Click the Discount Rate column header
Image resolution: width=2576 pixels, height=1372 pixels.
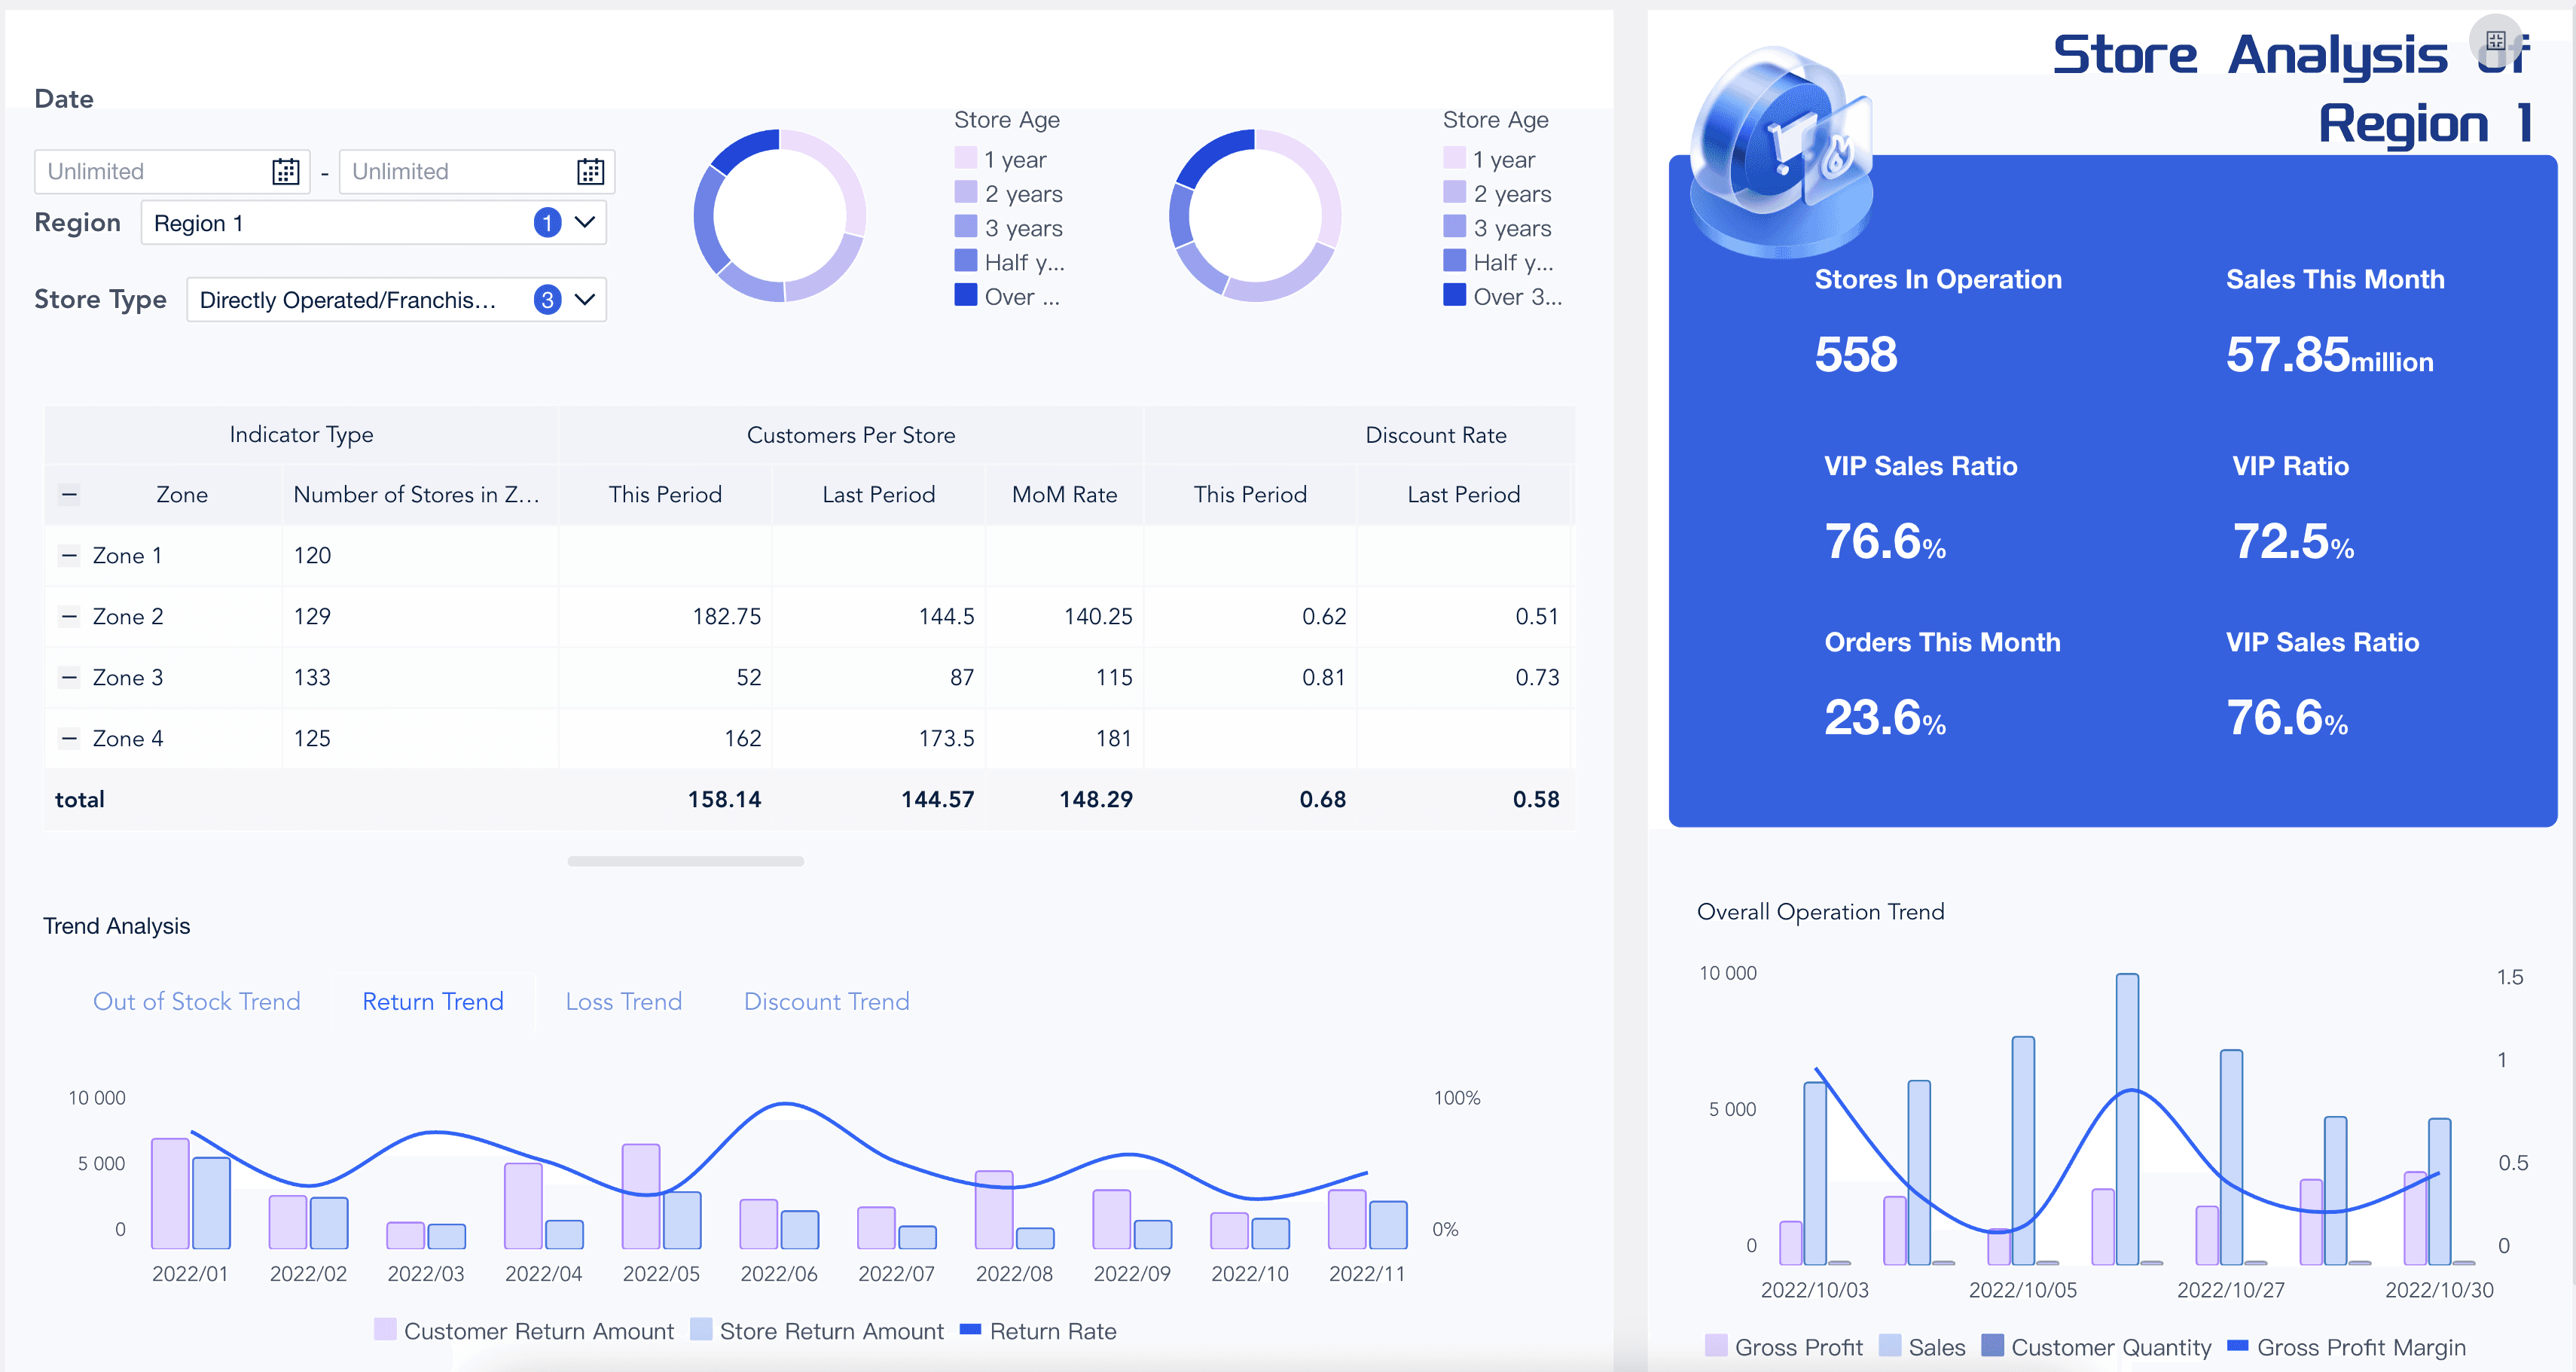(x=1436, y=434)
